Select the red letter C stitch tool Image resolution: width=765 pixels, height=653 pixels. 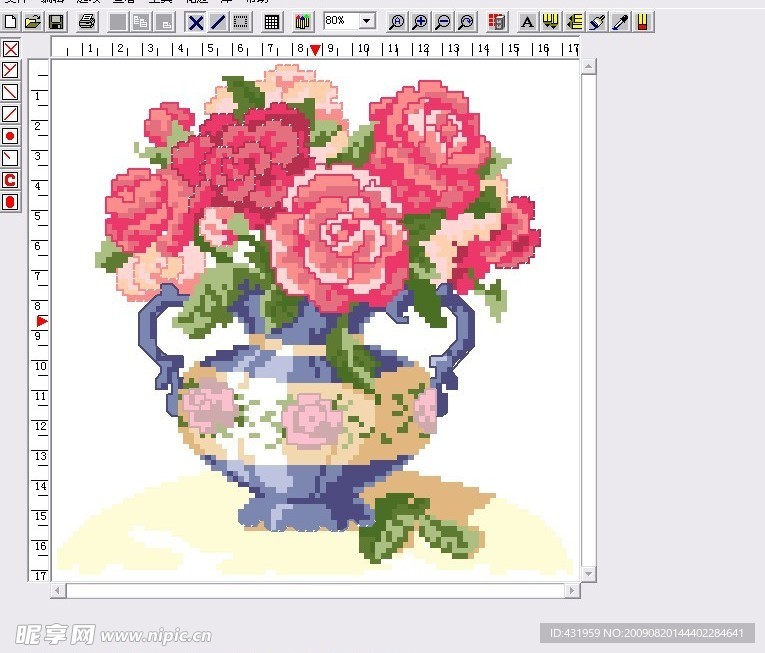point(10,180)
